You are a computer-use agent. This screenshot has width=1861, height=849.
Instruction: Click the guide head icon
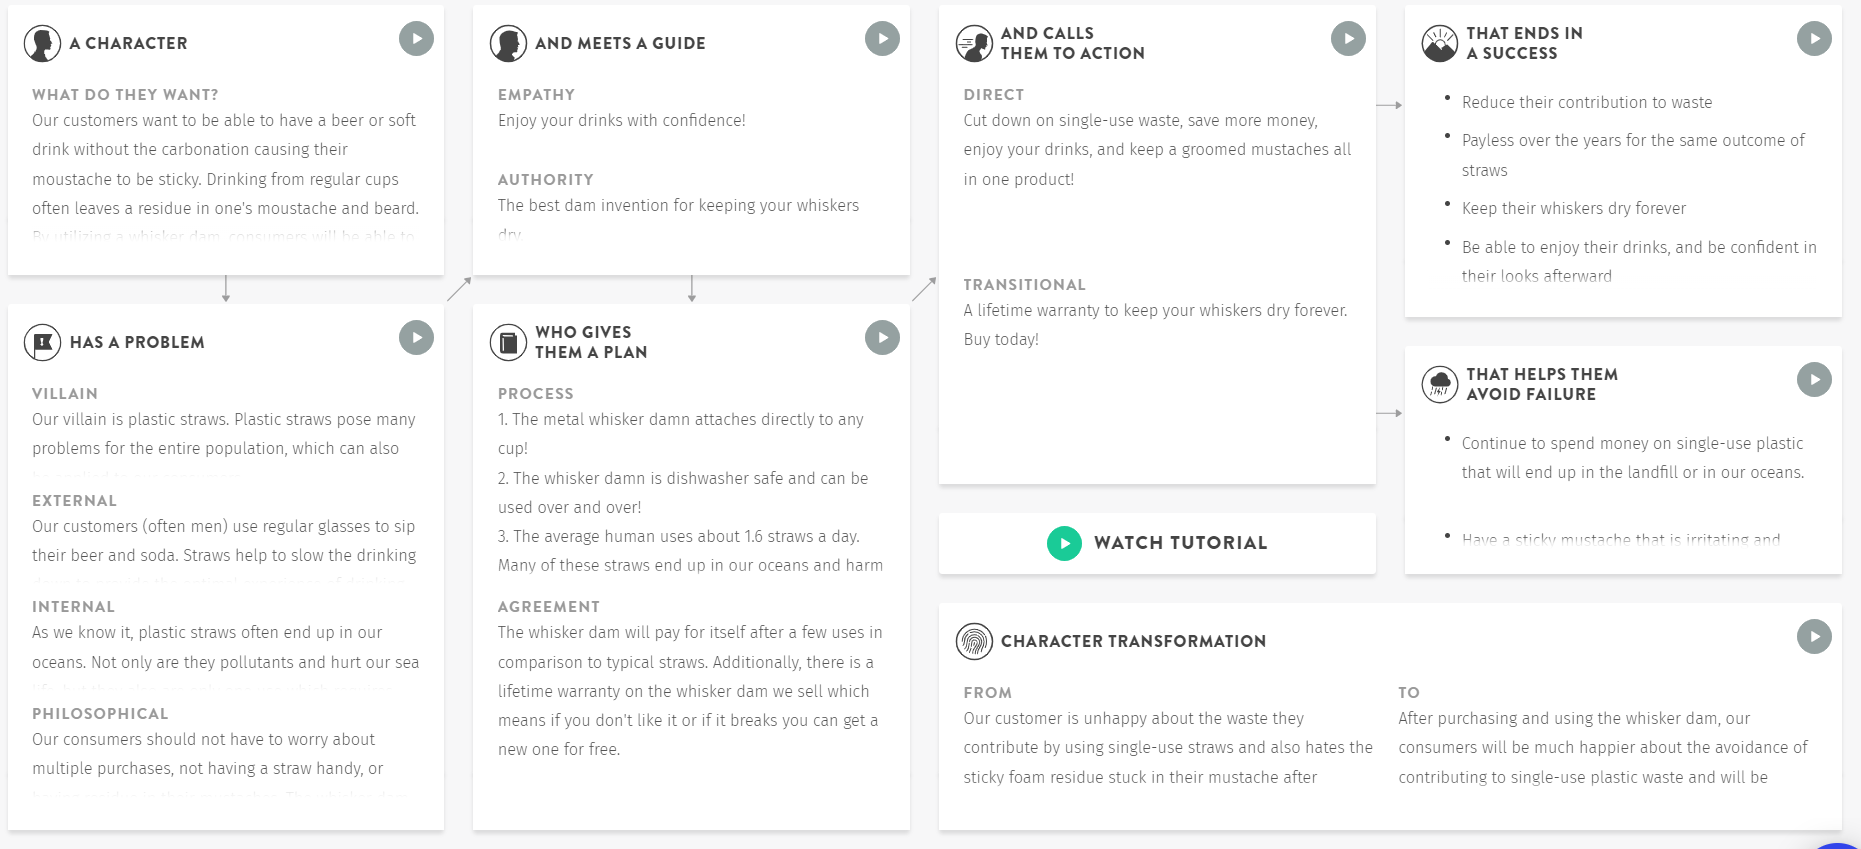508,44
